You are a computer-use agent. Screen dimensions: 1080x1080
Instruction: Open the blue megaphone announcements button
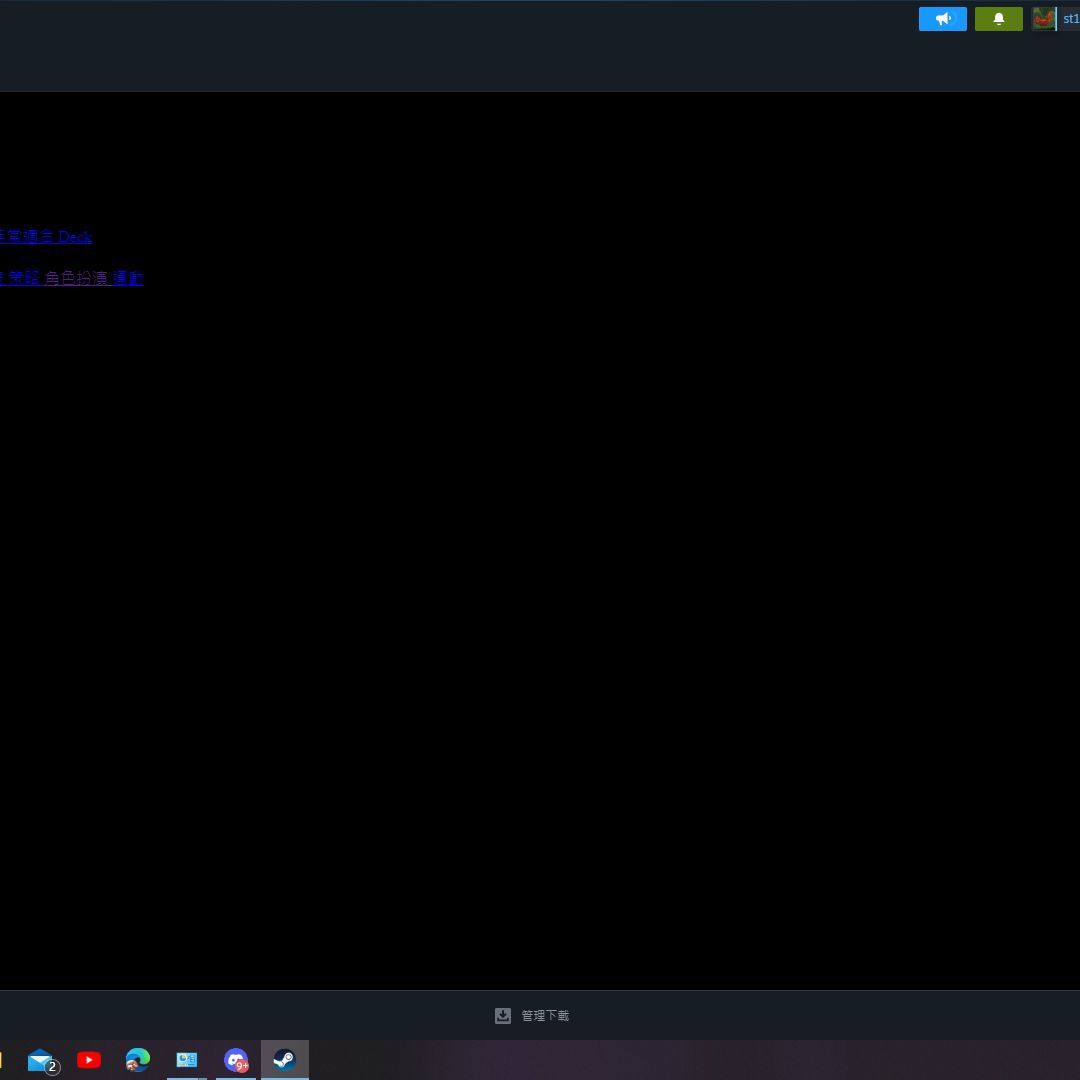(942, 19)
